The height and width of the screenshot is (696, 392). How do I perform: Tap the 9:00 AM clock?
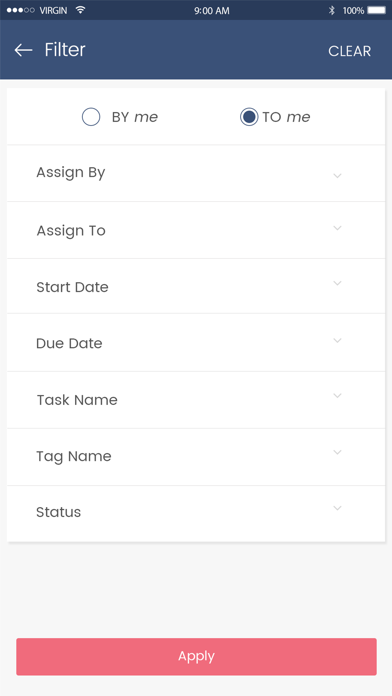pyautogui.click(x=212, y=11)
